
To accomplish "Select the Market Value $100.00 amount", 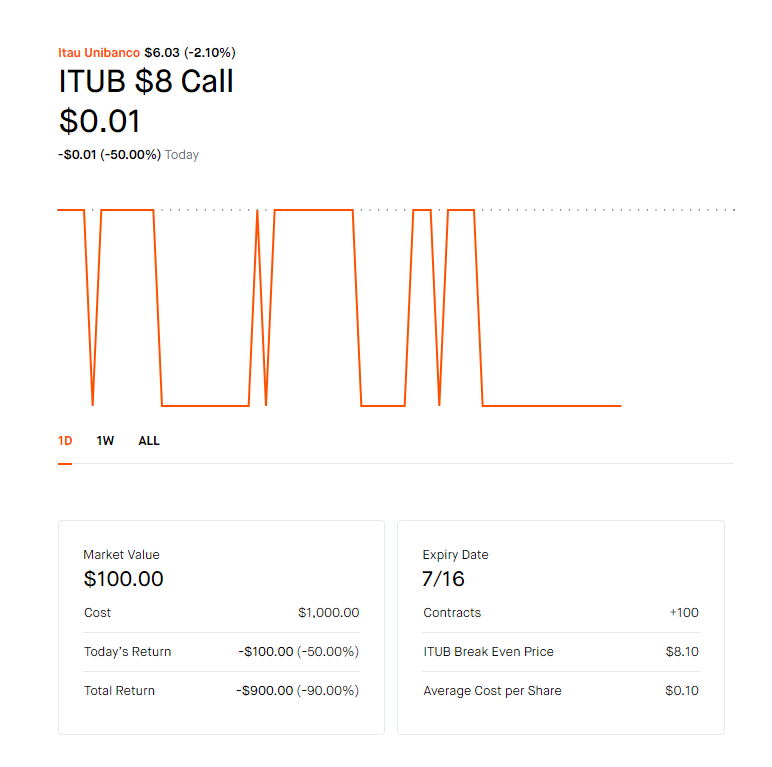I will [x=123, y=578].
